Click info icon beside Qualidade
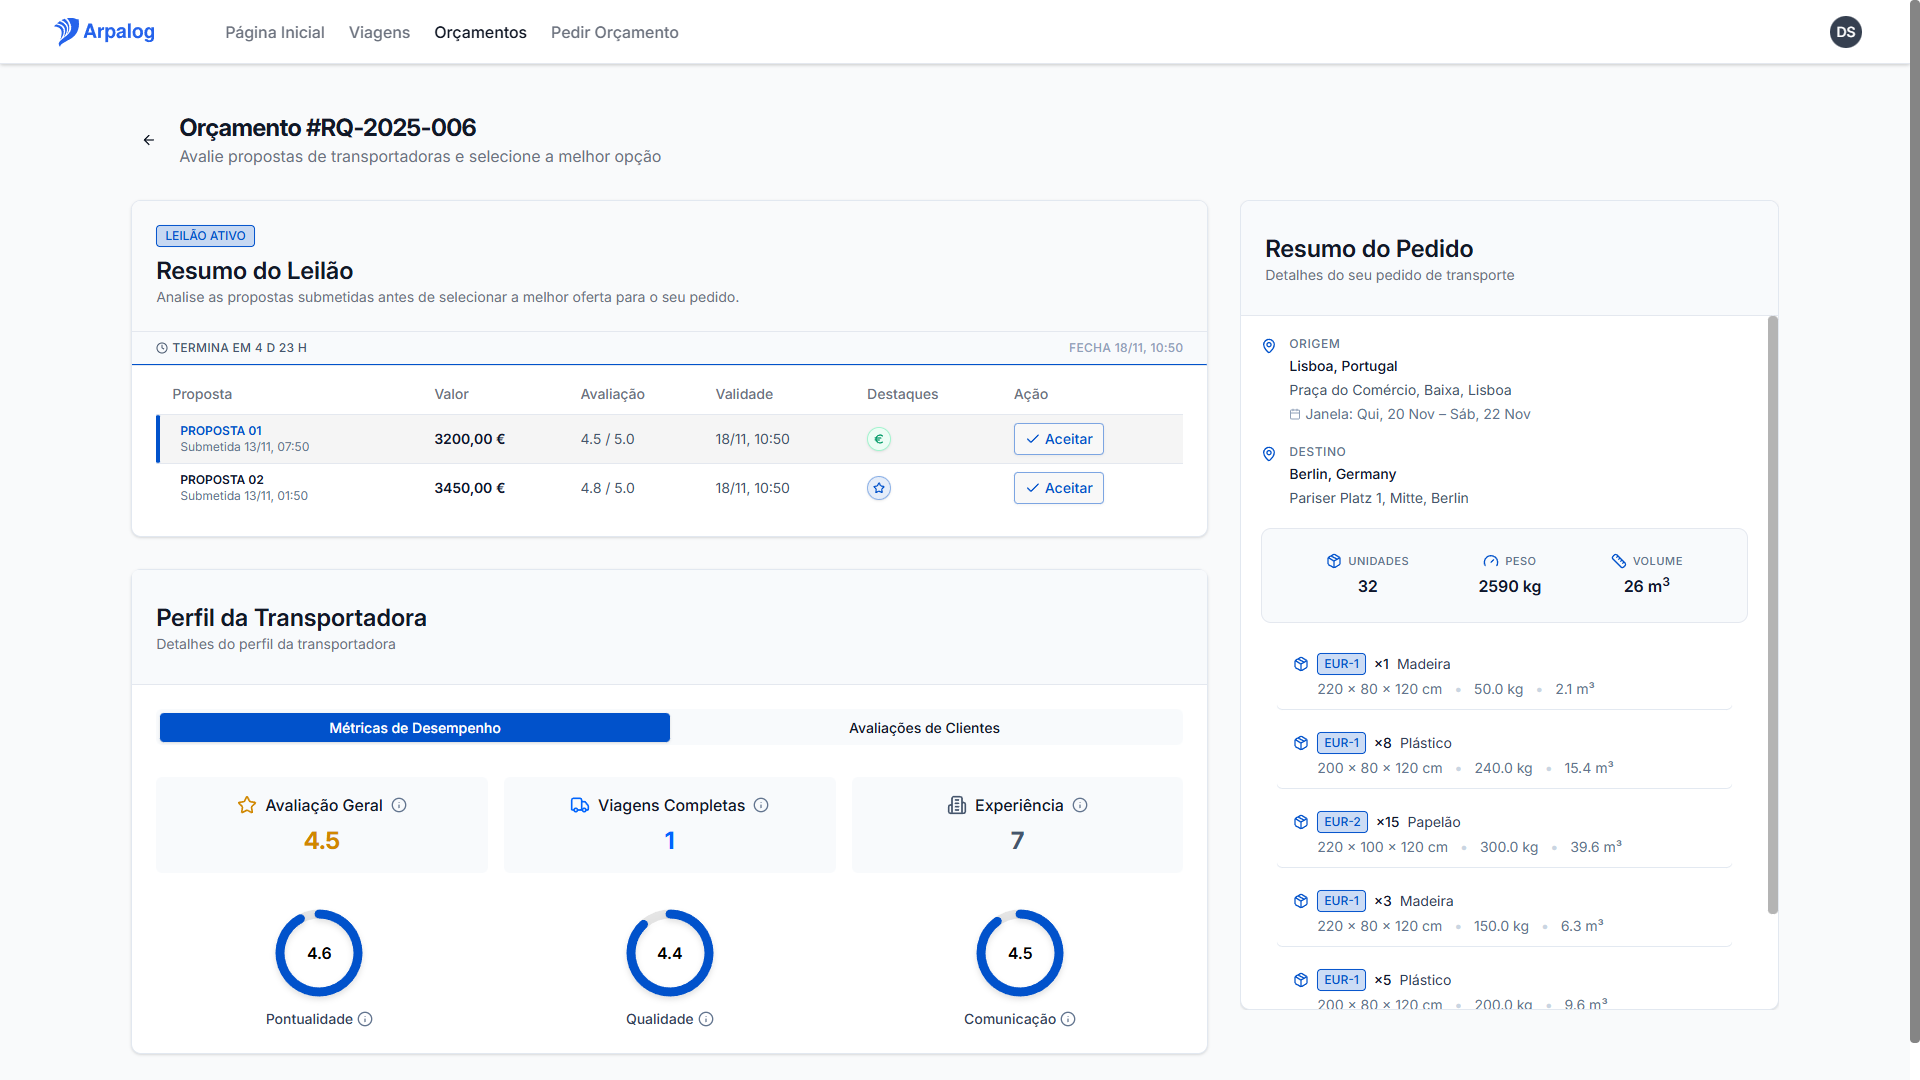 (x=706, y=1019)
